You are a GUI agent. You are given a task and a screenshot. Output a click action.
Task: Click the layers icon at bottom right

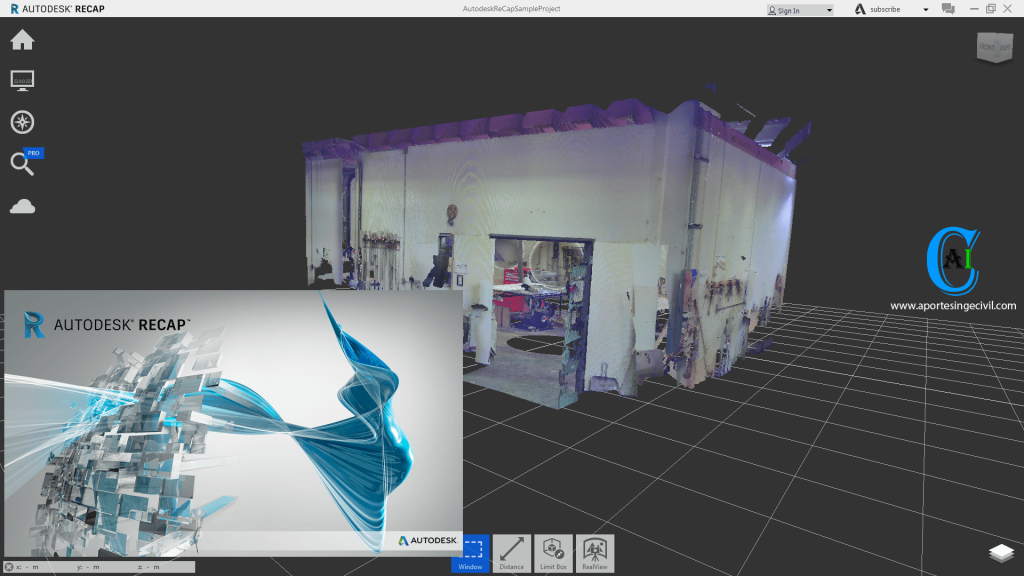pos(1001,552)
